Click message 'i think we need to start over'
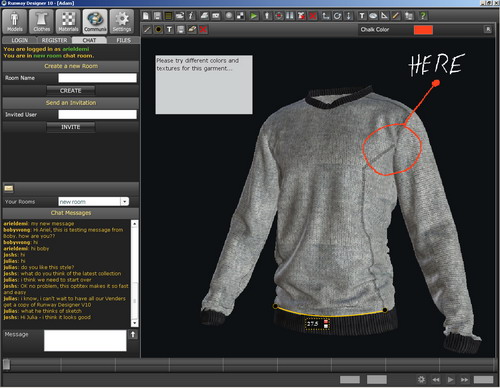 57,280
